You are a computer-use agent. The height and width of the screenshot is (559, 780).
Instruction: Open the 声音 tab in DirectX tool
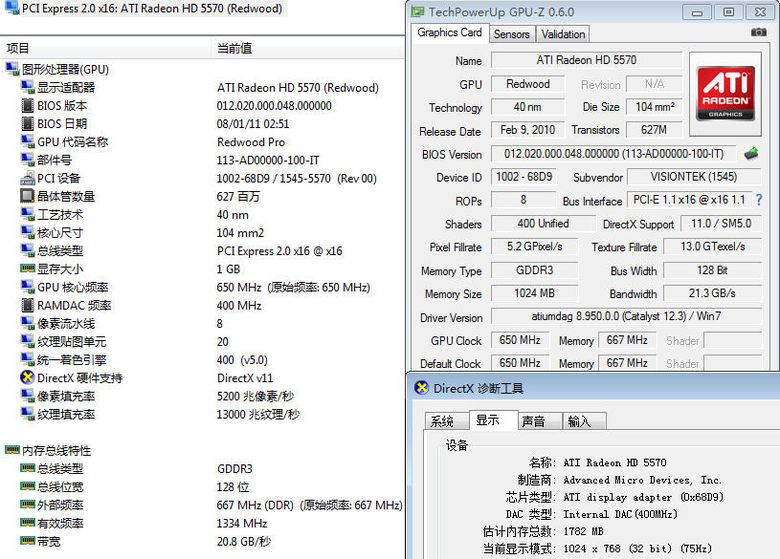coord(539,422)
